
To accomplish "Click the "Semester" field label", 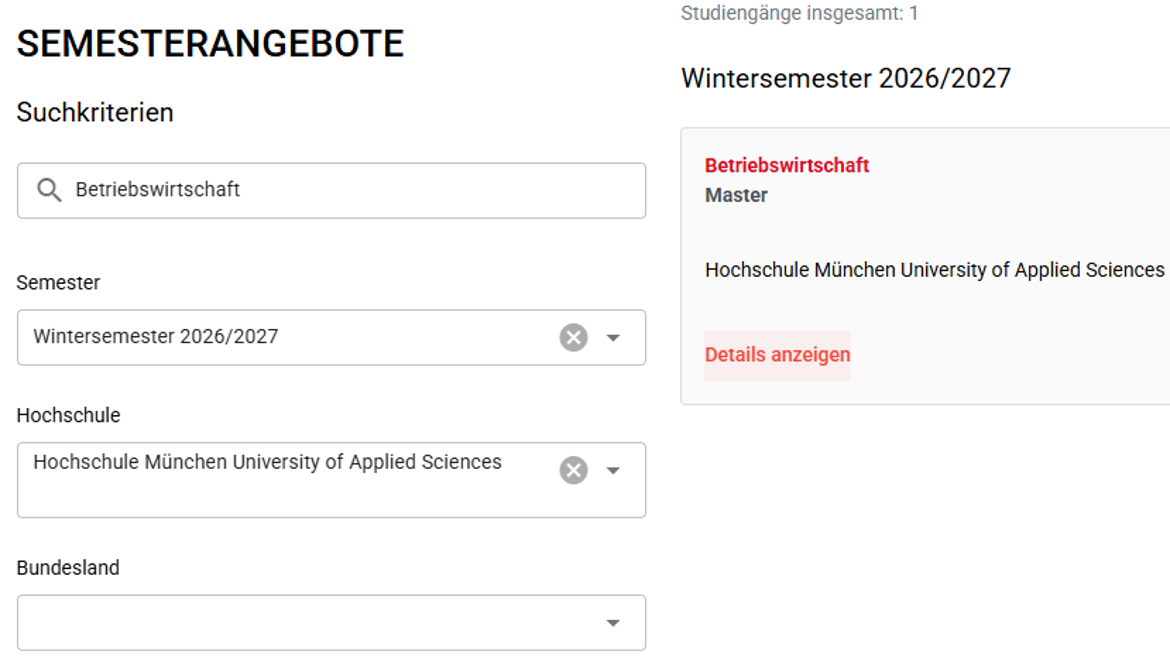I will click(57, 283).
